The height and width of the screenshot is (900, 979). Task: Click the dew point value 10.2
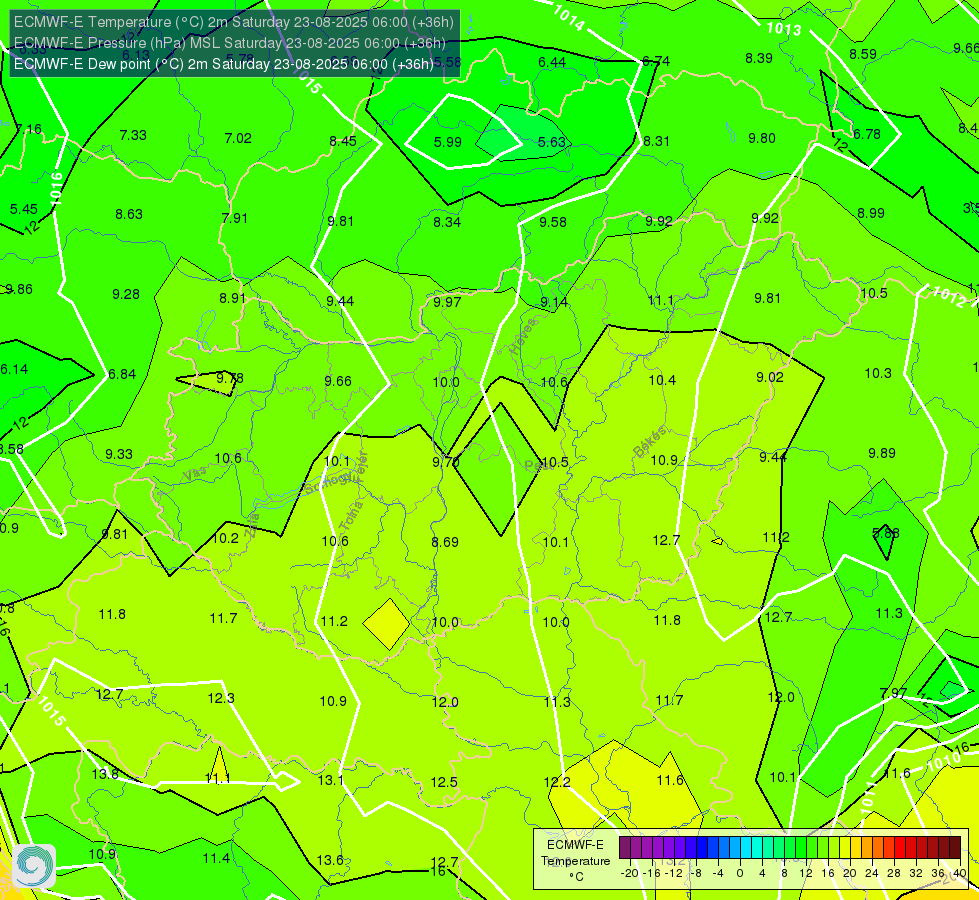coord(225,538)
